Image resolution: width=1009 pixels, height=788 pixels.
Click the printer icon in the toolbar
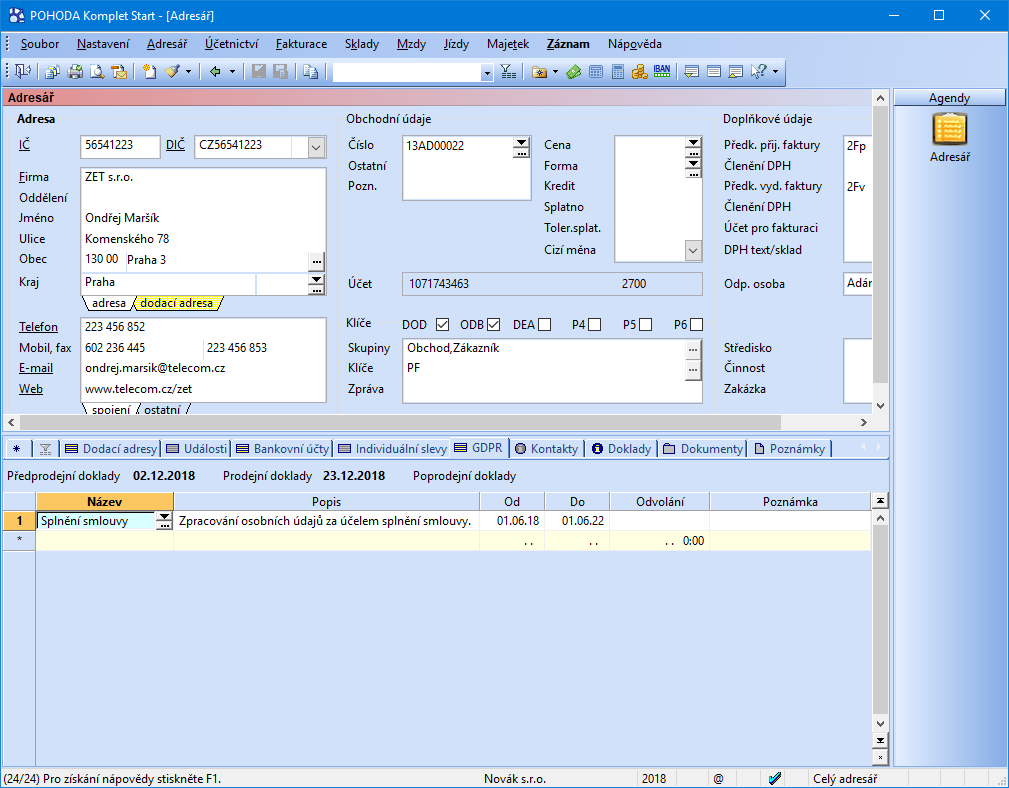coord(75,71)
